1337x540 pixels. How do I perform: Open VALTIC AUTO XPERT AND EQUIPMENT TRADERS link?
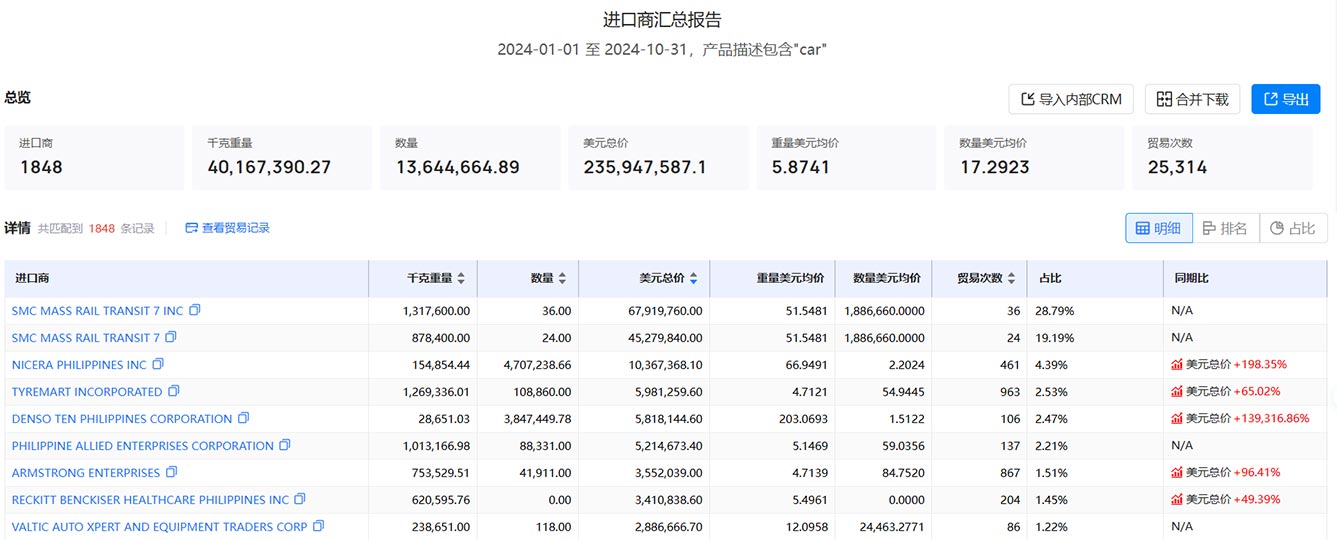coord(160,527)
